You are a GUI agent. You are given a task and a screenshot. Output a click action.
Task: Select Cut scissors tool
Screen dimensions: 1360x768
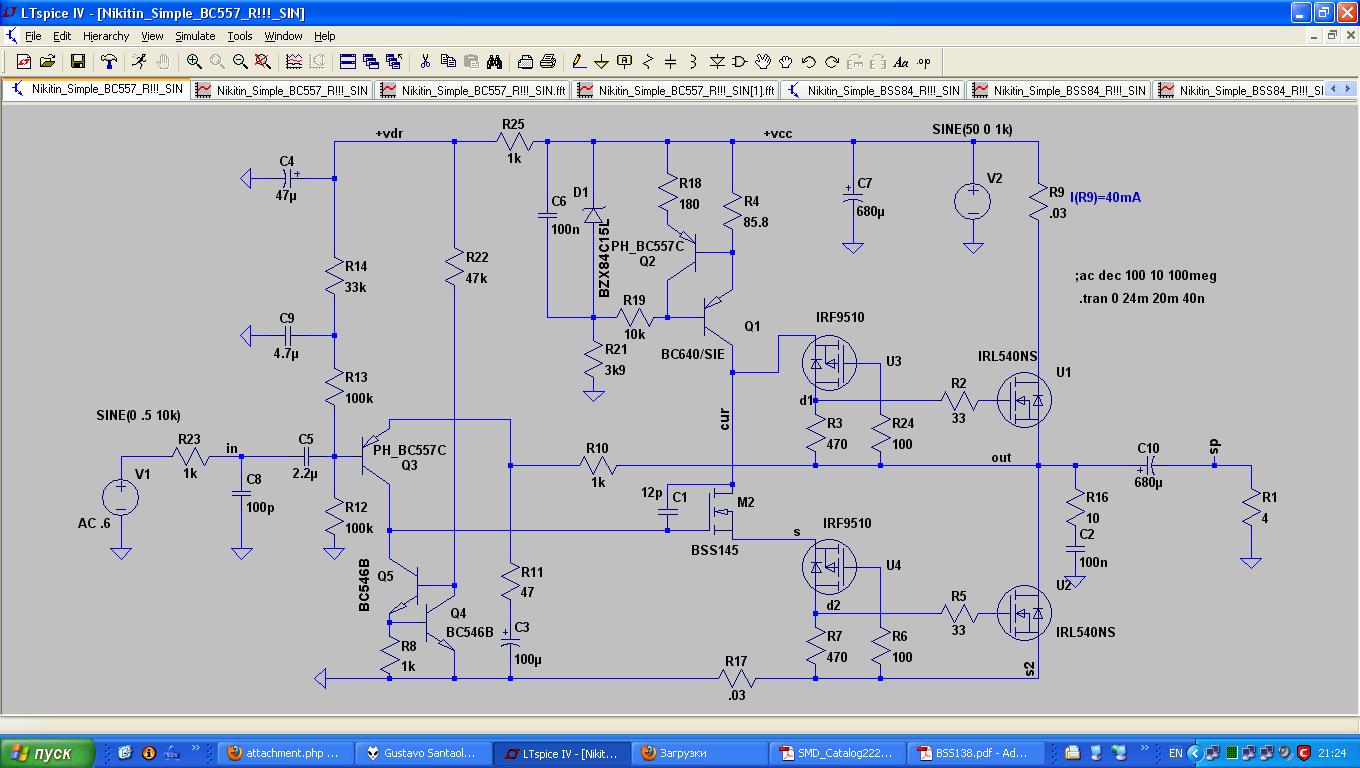click(x=425, y=62)
